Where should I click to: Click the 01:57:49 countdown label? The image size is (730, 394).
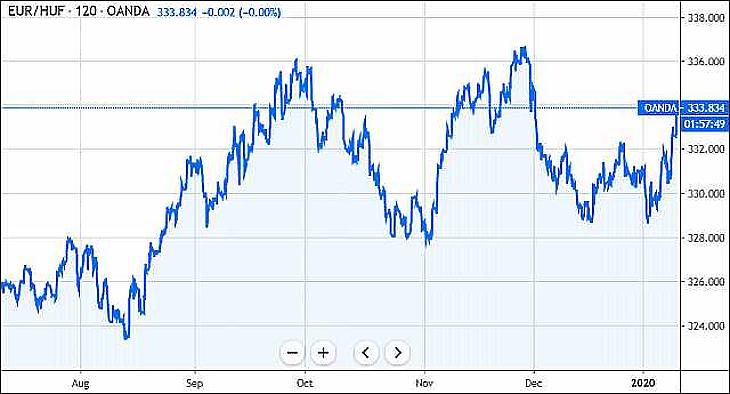[705, 124]
